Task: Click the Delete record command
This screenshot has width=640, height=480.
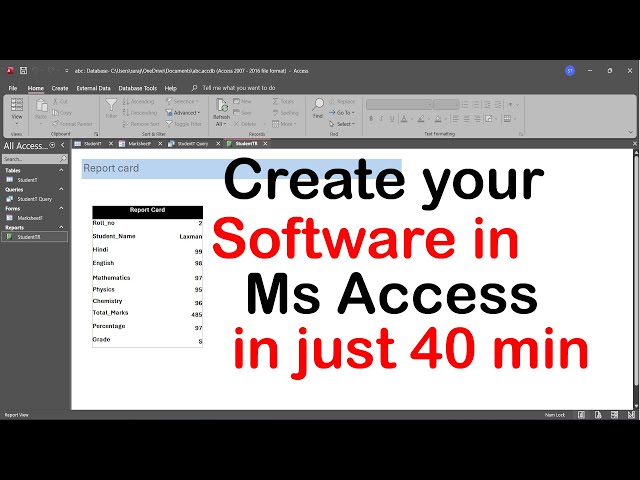Action: tap(245, 124)
